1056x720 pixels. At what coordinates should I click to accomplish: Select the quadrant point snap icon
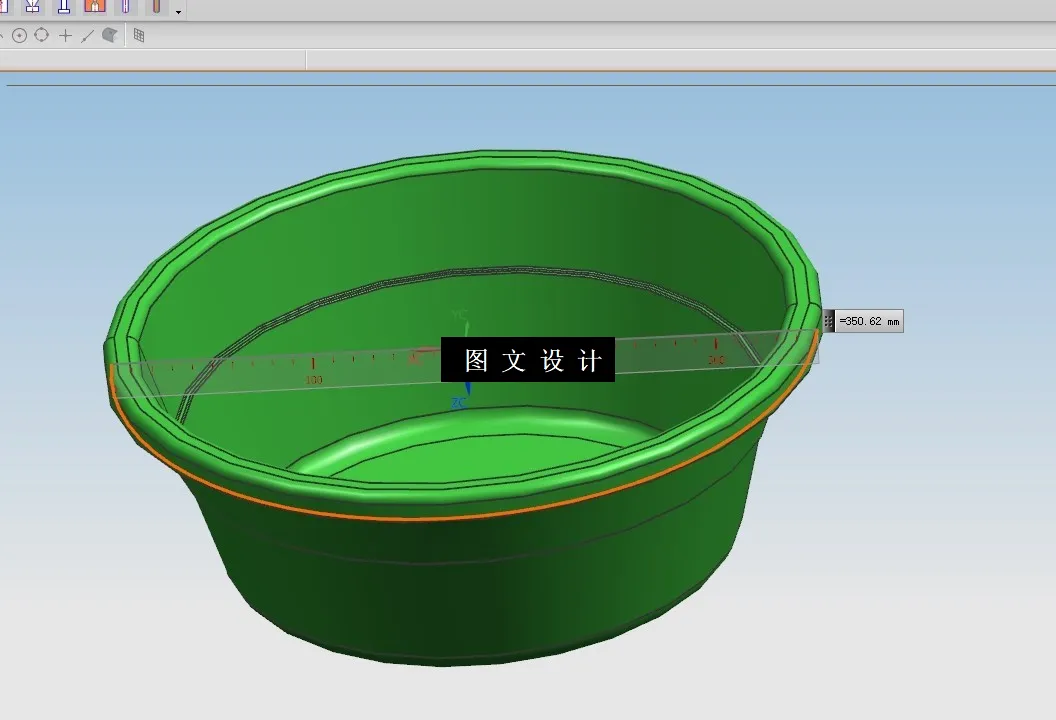coord(42,35)
